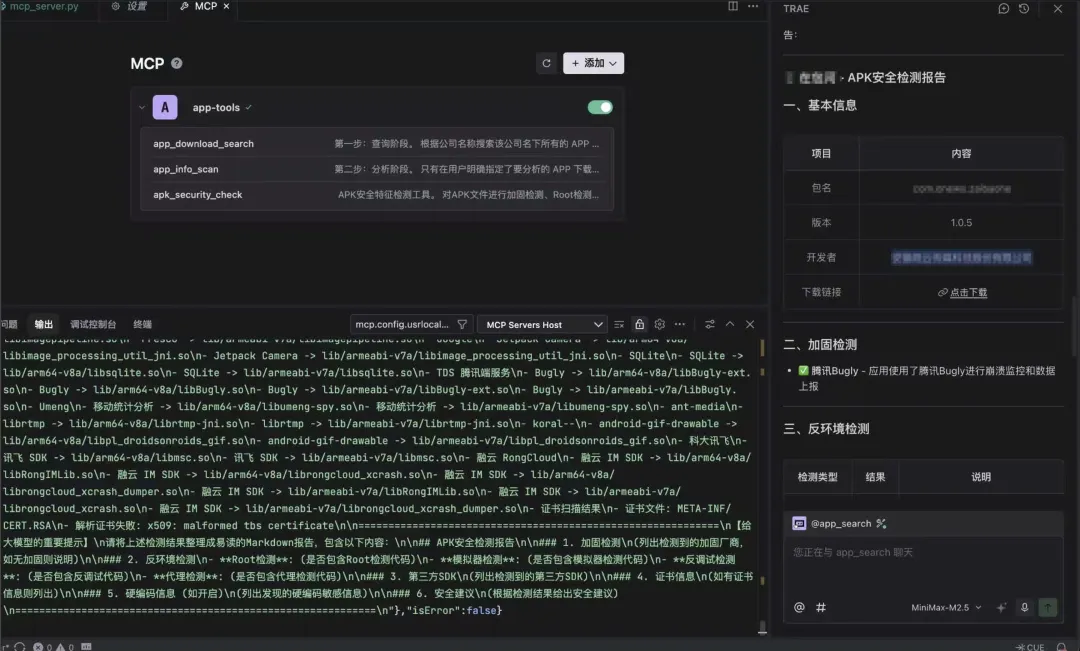Image resolution: width=1080 pixels, height=651 pixels.
Task: Click the app-tools avatar icon
Action: click(165, 107)
